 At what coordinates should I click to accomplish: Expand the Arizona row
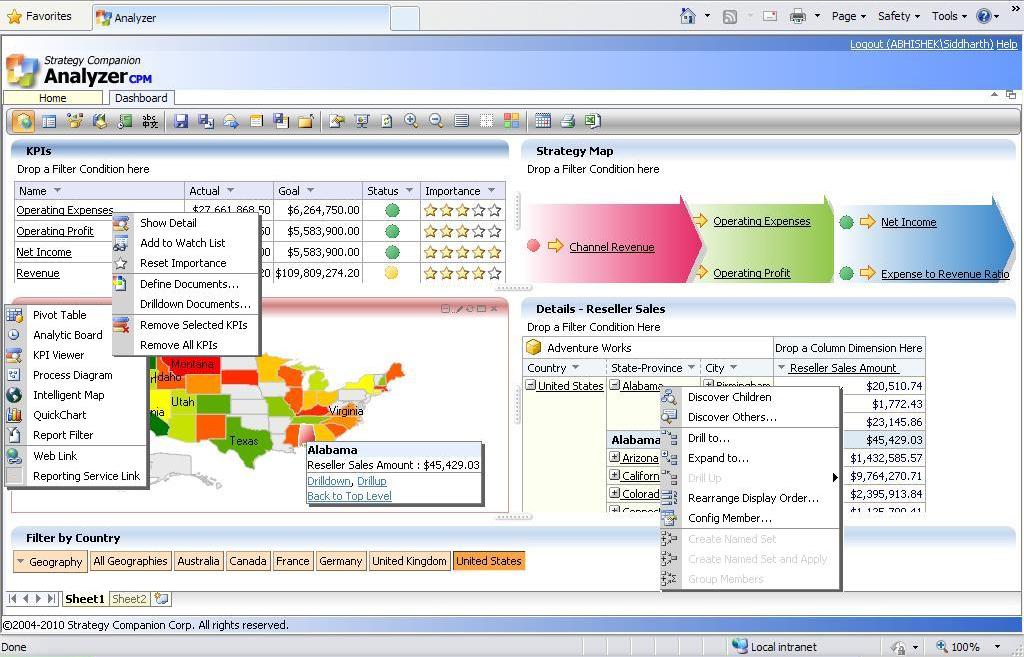click(615, 457)
